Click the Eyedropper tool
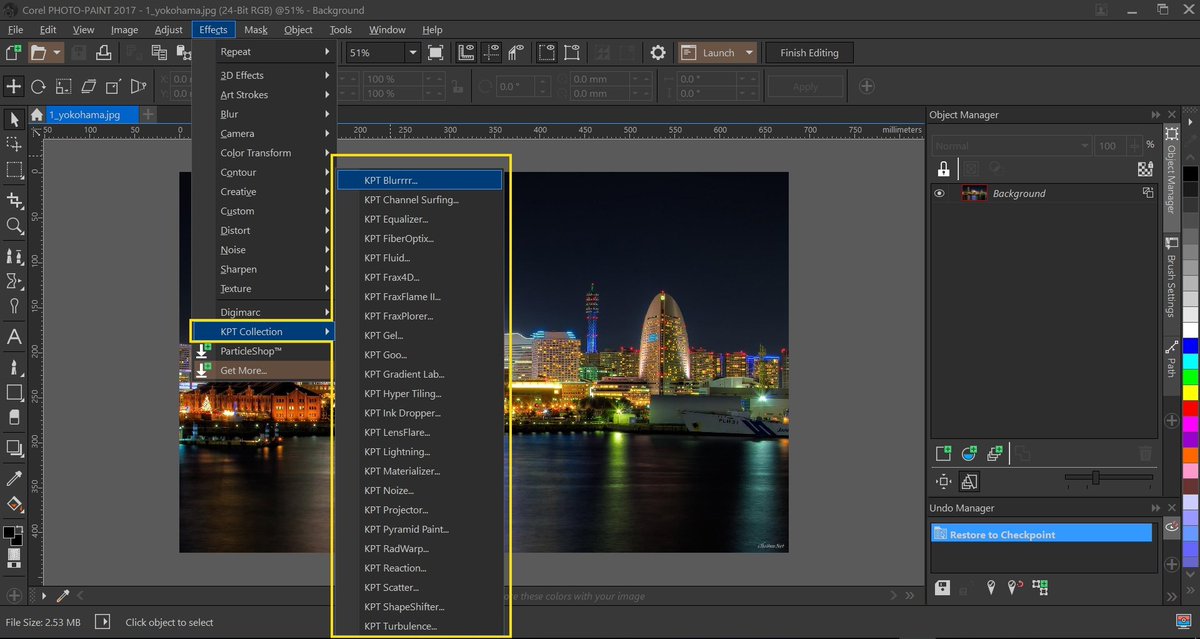This screenshot has height=639, width=1200. [14, 478]
